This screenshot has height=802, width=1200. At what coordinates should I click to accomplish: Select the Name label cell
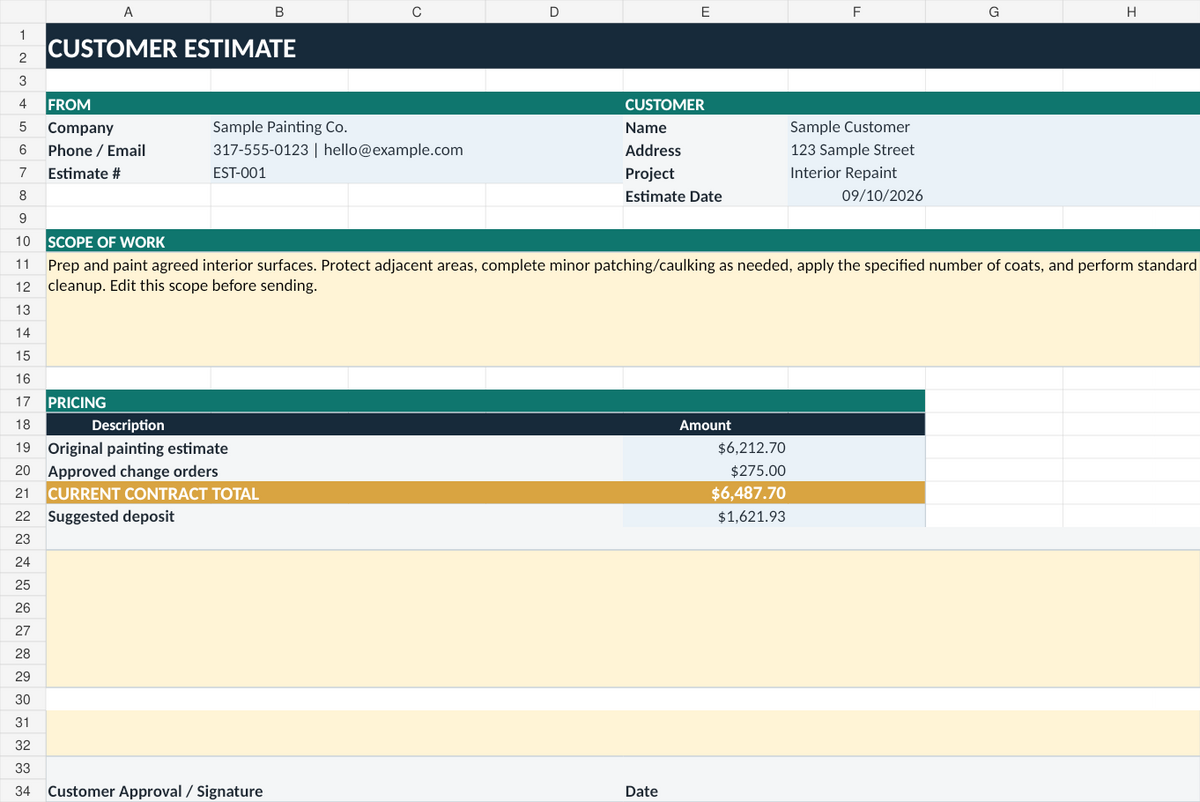705,127
